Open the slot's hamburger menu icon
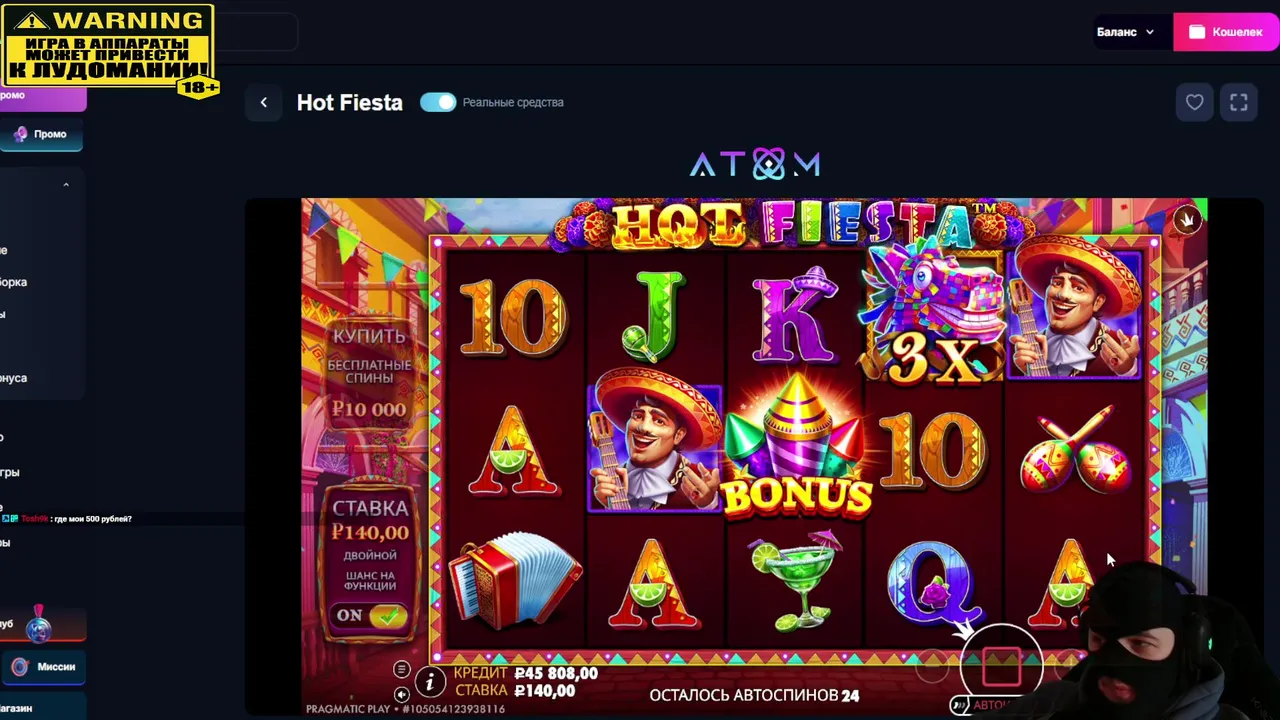Screen dimensions: 1280x720 [401, 669]
